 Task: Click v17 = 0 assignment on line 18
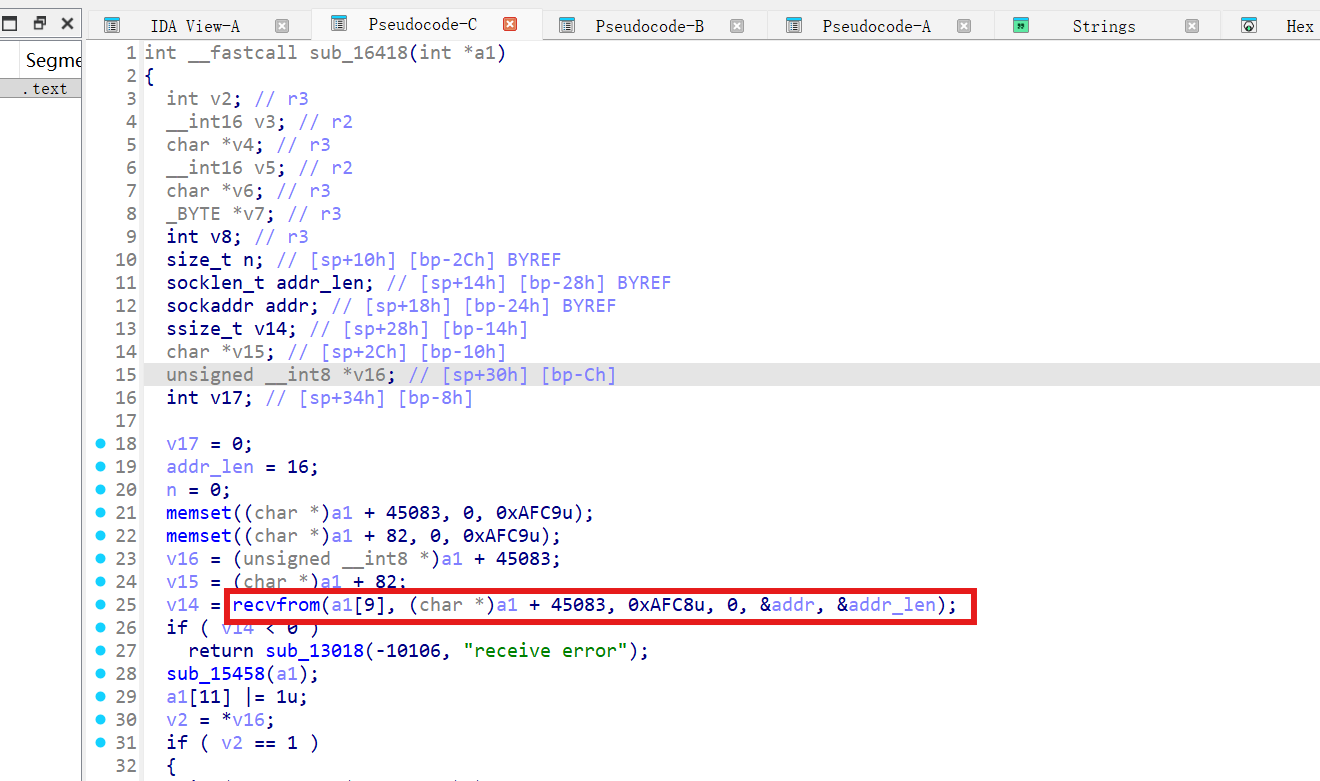click(210, 443)
